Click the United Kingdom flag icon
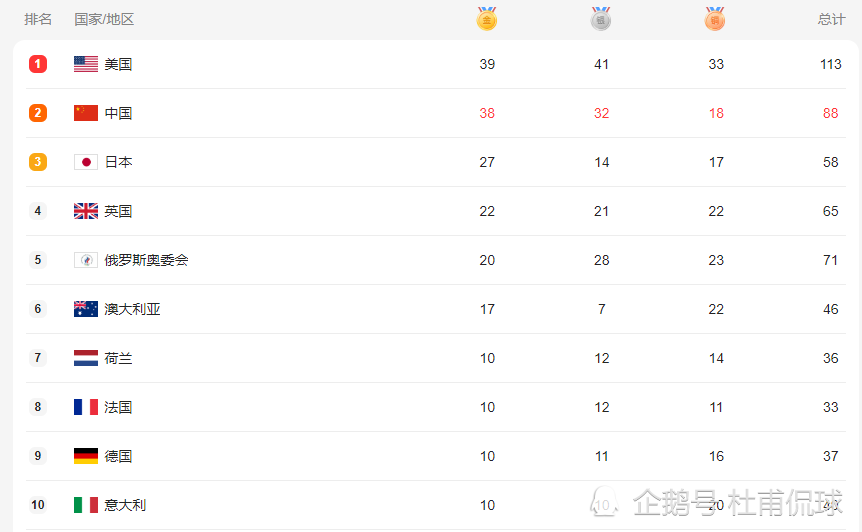862x532 pixels. [x=86, y=211]
